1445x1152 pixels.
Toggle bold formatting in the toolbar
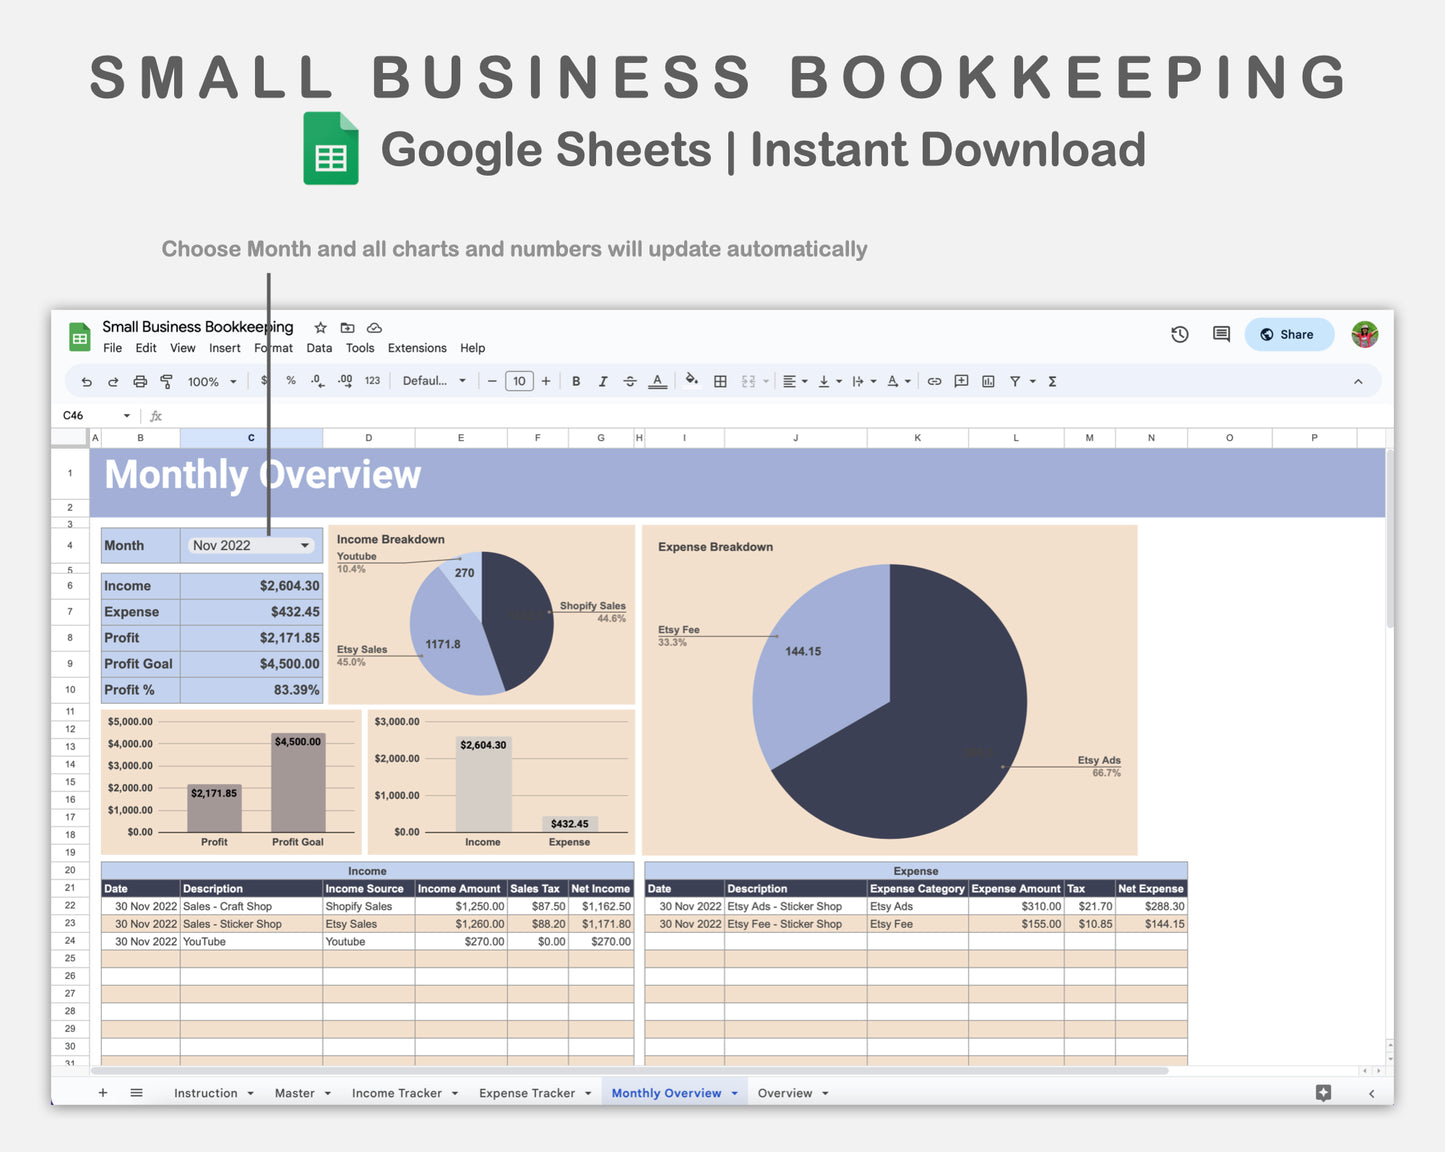(x=576, y=381)
